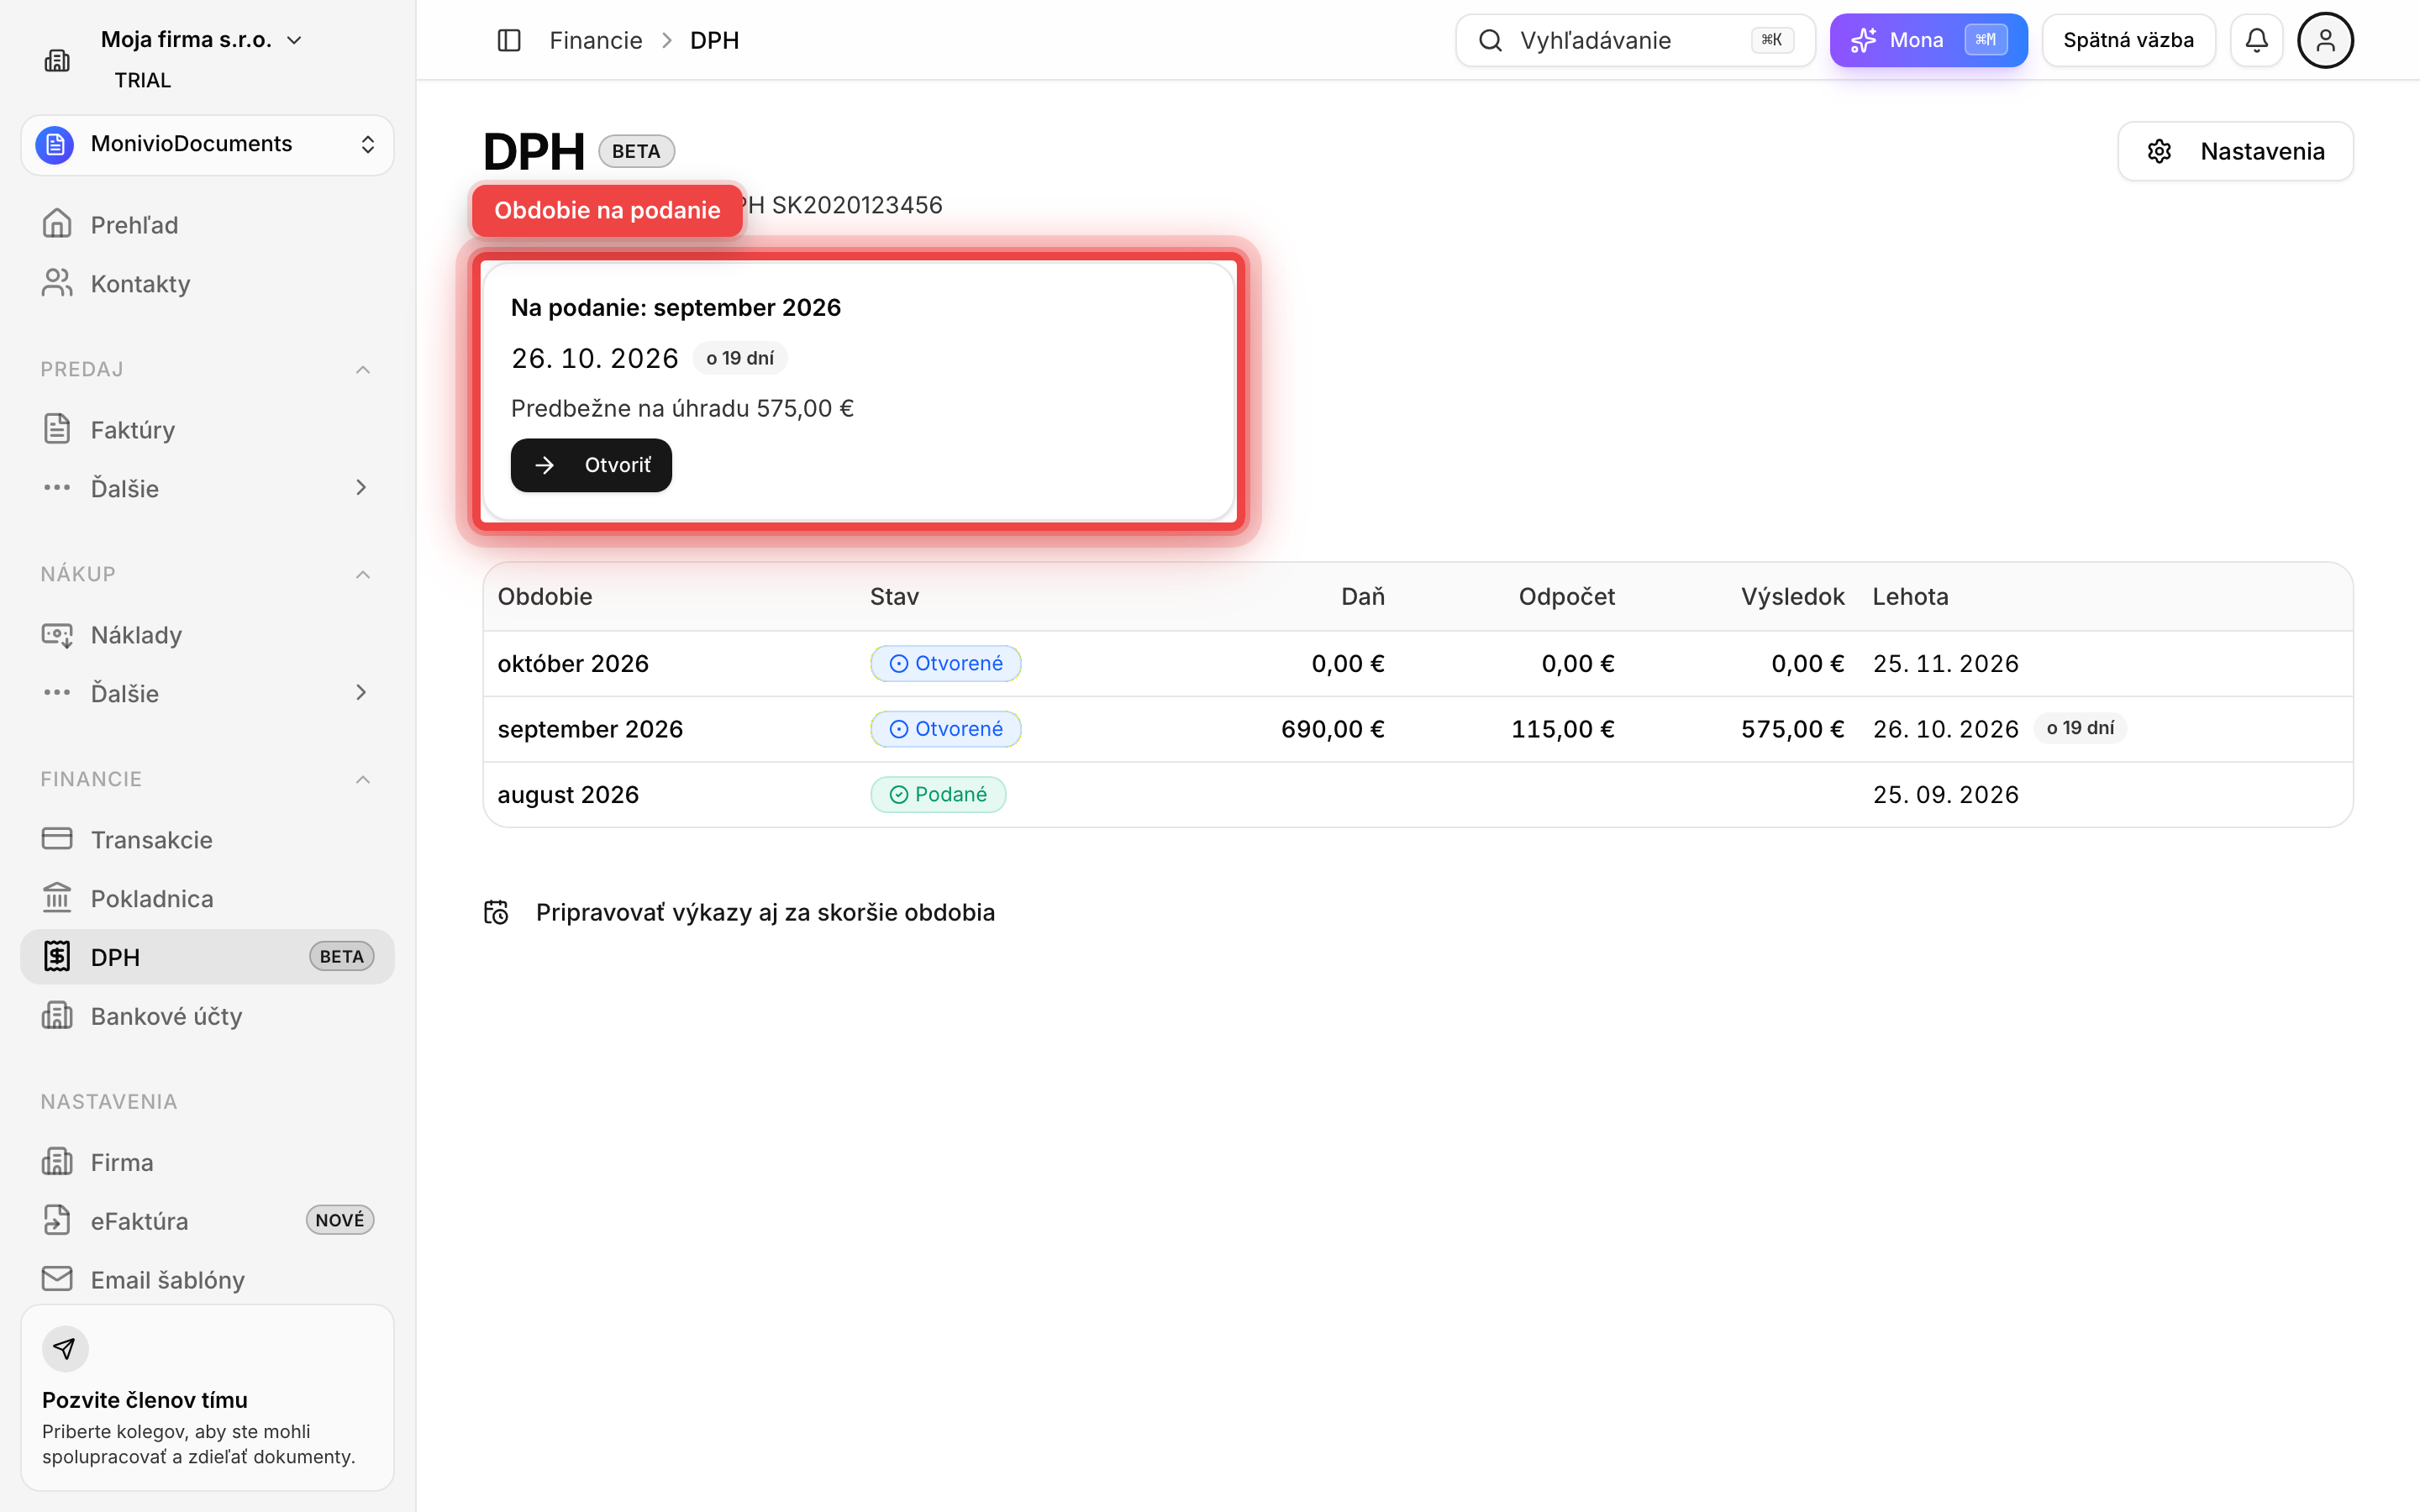Click Spätná väzba feedback button

click(x=2128, y=40)
